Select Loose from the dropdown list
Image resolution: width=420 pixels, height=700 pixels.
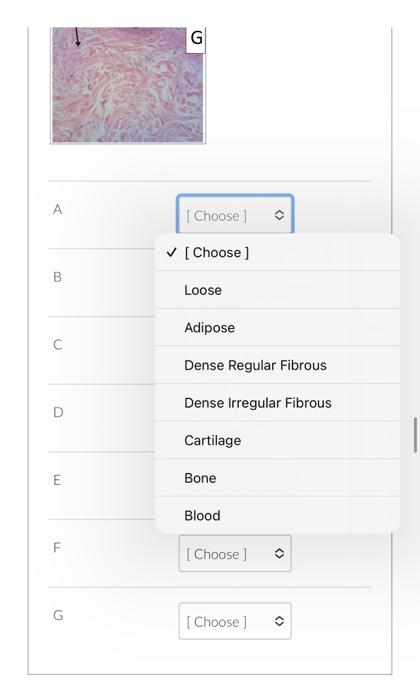click(277, 290)
